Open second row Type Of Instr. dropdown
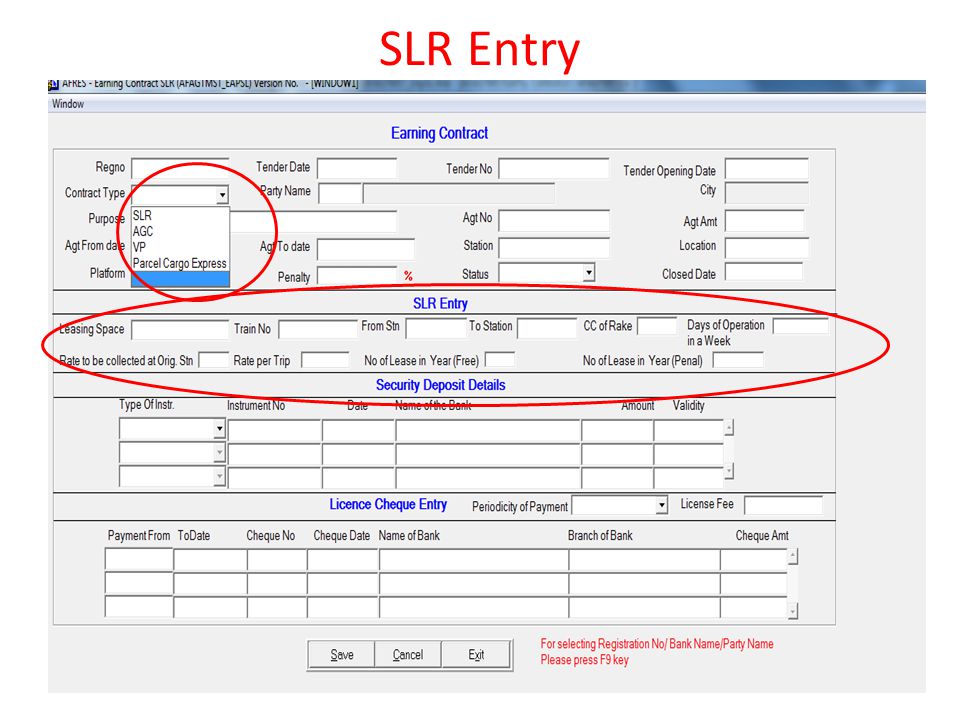Screen dimensions: 960x720 pos(219,453)
